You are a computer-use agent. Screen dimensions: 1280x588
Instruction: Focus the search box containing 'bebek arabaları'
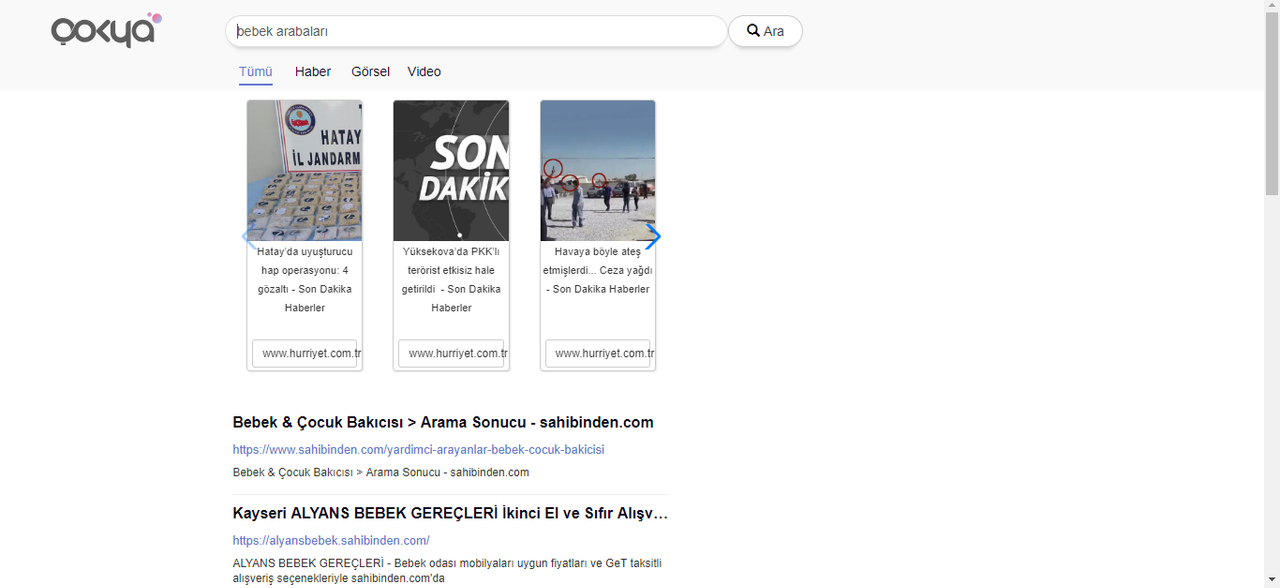[x=476, y=31]
